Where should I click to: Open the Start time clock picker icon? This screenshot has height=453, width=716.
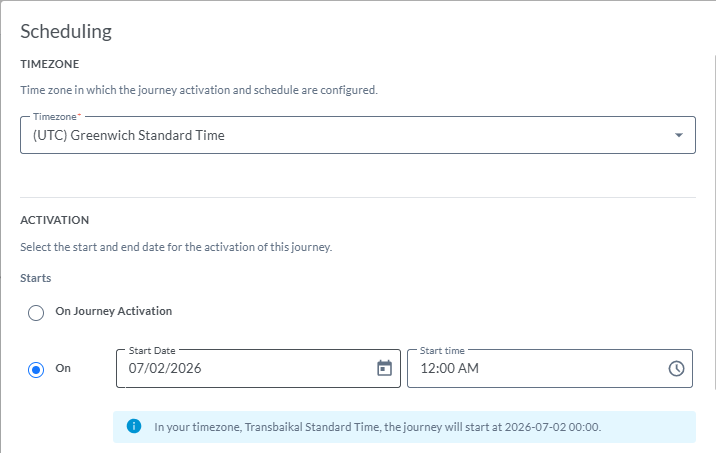pyautogui.click(x=676, y=369)
